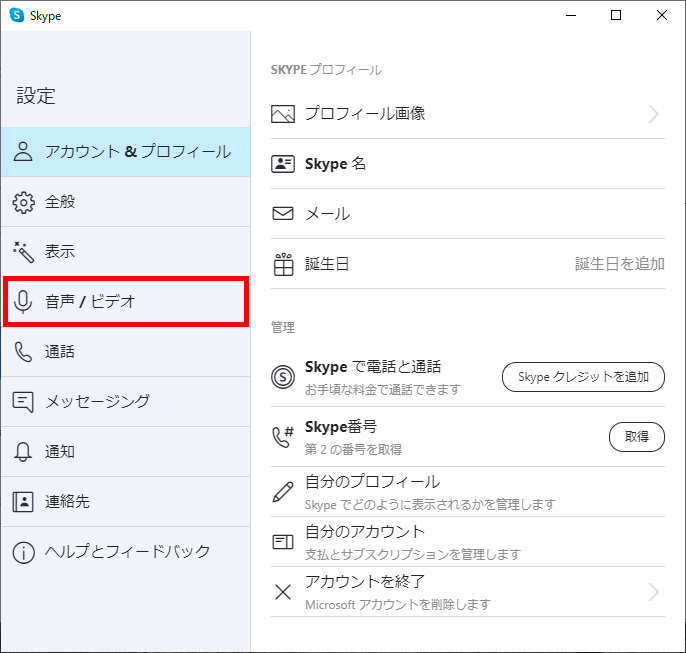The image size is (686, 653).
Task: Close the Skype settings window
Action: pyautogui.click(x=662, y=15)
